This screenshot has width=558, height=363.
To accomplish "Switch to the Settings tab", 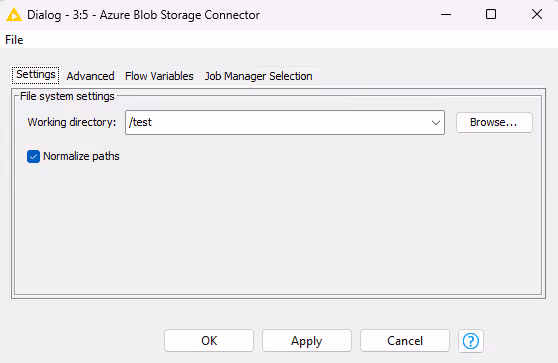I will coord(36,75).
